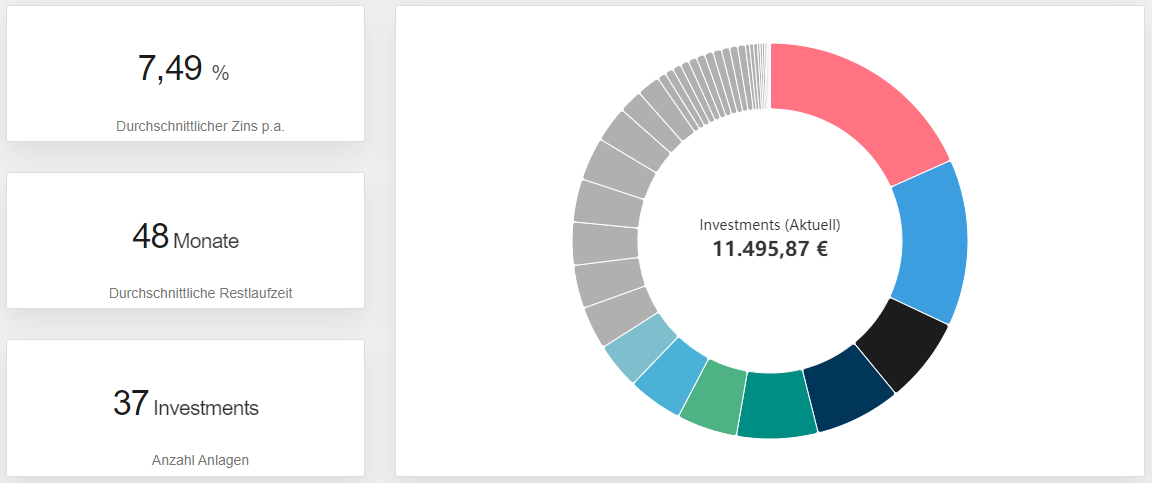
Task: Click the 48 remaining months number
Action: pos(150,237)
